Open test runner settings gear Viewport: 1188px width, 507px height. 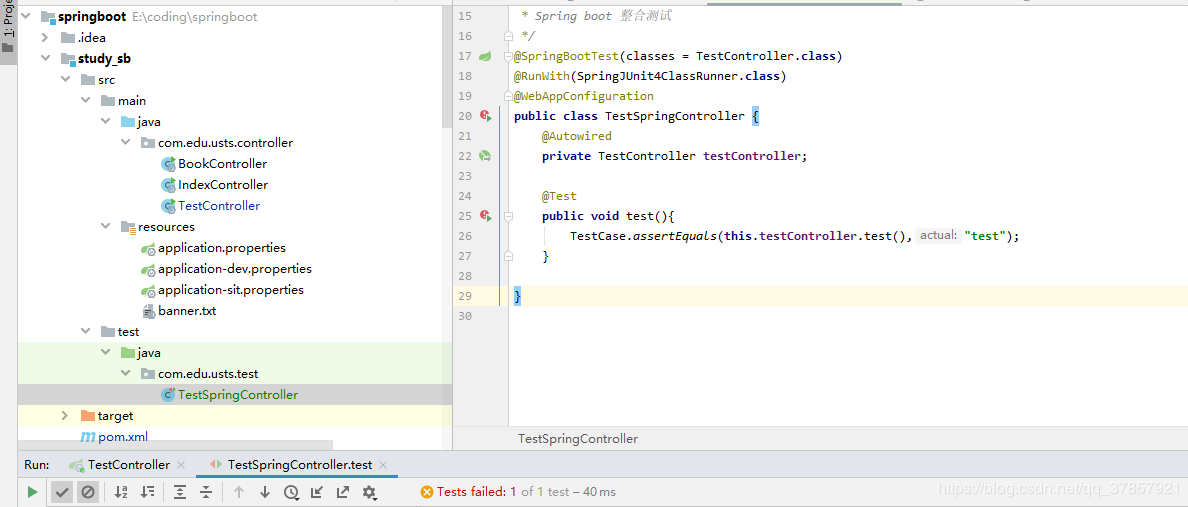(x=370, y=492)
